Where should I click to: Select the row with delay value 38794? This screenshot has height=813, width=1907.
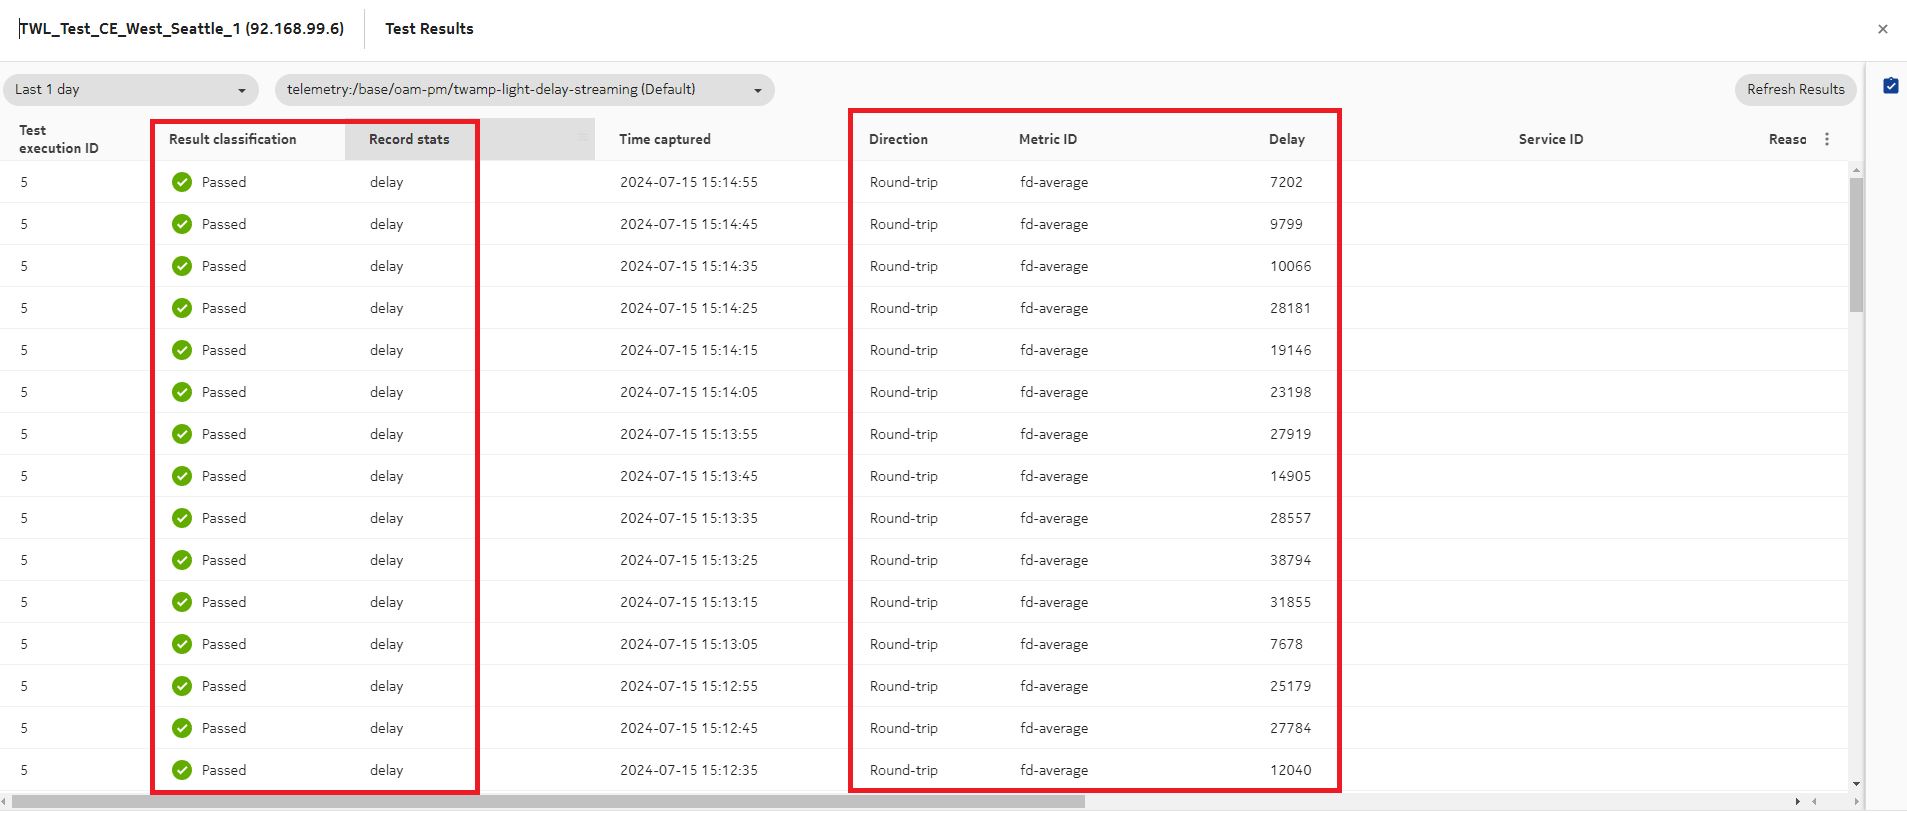(1290, 560)
